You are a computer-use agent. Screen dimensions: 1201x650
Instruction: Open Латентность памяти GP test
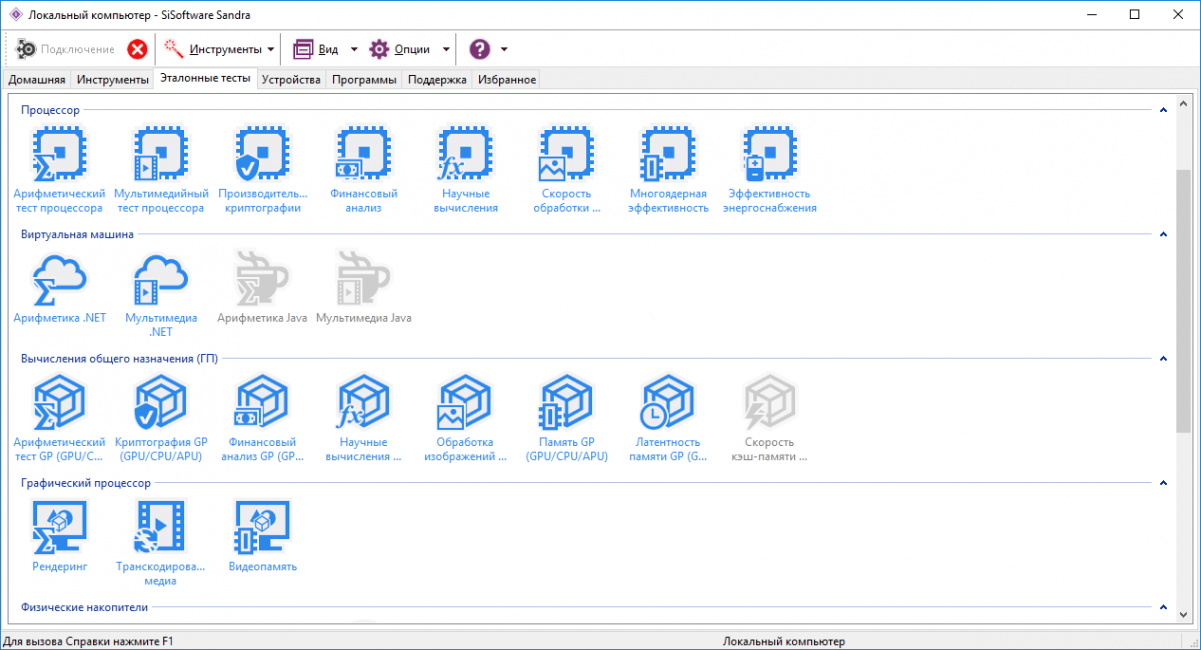pyautogui.click(x=667, y=418)
